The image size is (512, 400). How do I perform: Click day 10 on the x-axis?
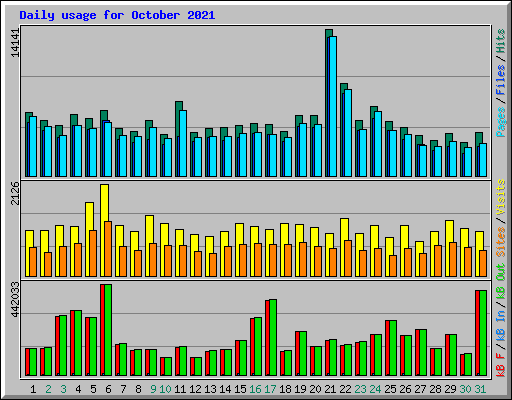(x=165, y=389)
